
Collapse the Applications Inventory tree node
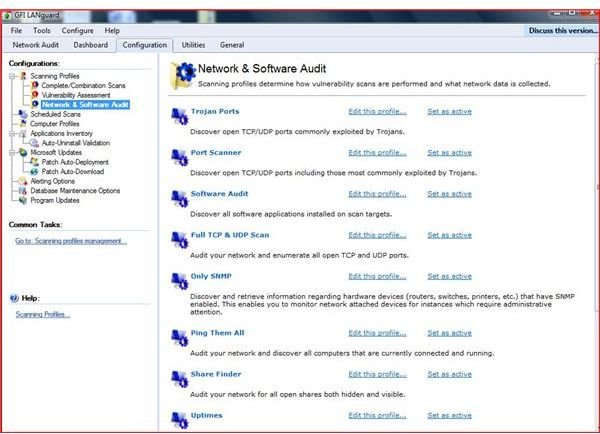click(x=12, y=134)
